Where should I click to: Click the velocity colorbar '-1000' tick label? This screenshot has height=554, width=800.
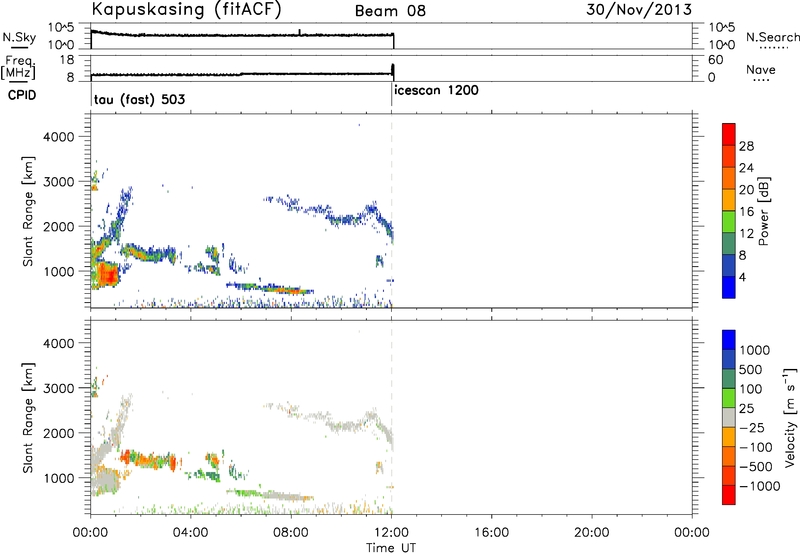759,486
